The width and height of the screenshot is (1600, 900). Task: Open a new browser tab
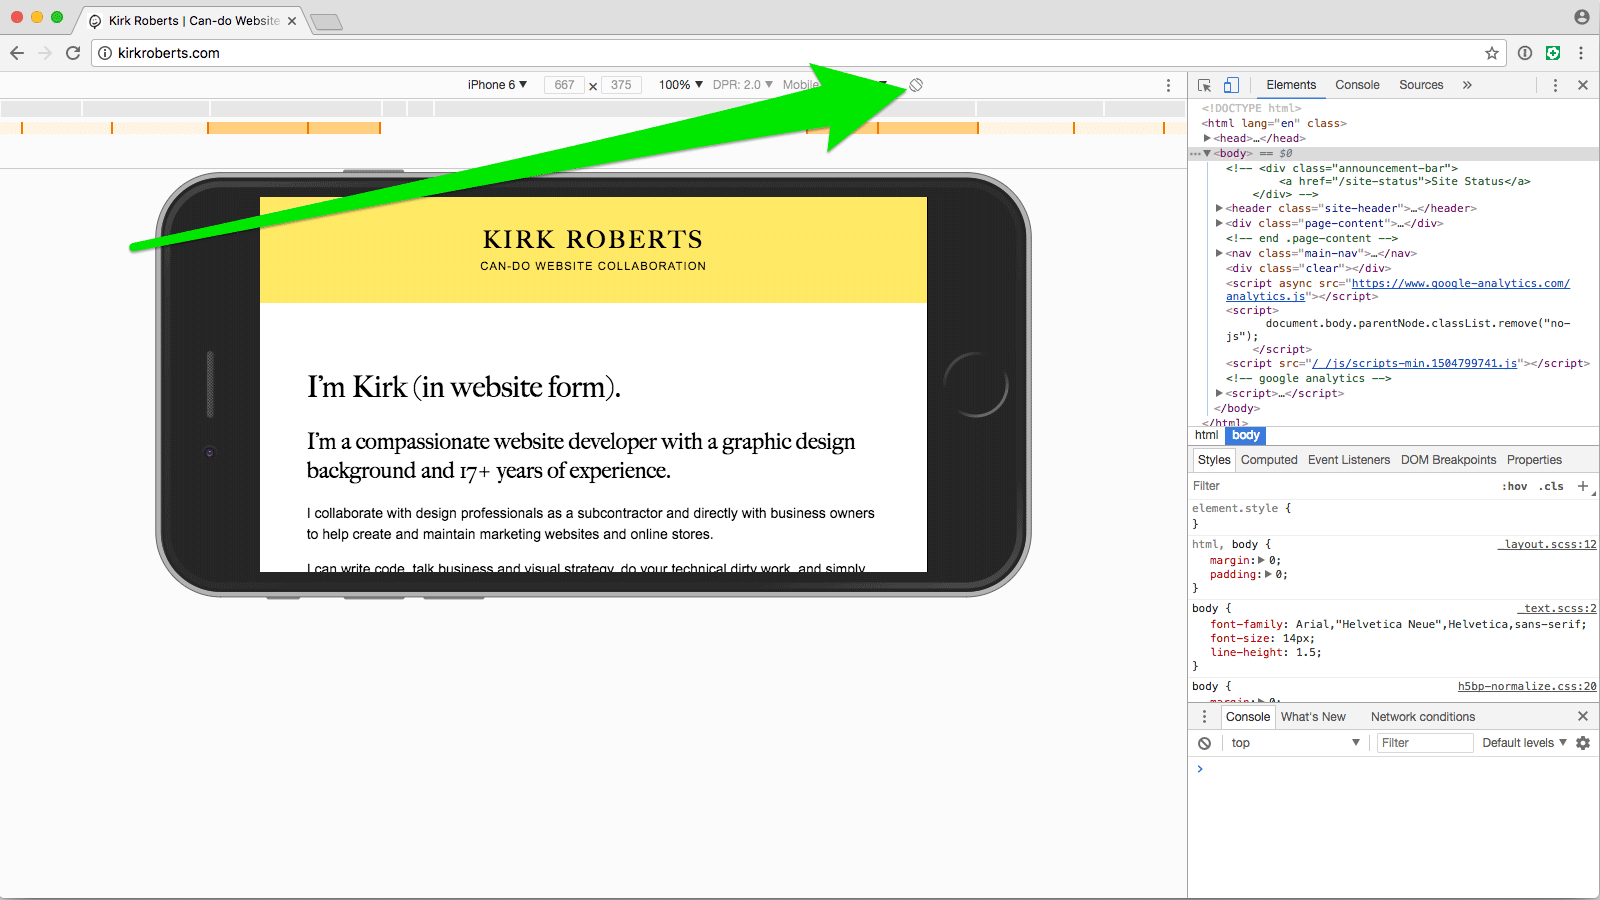tap(326, 22)
